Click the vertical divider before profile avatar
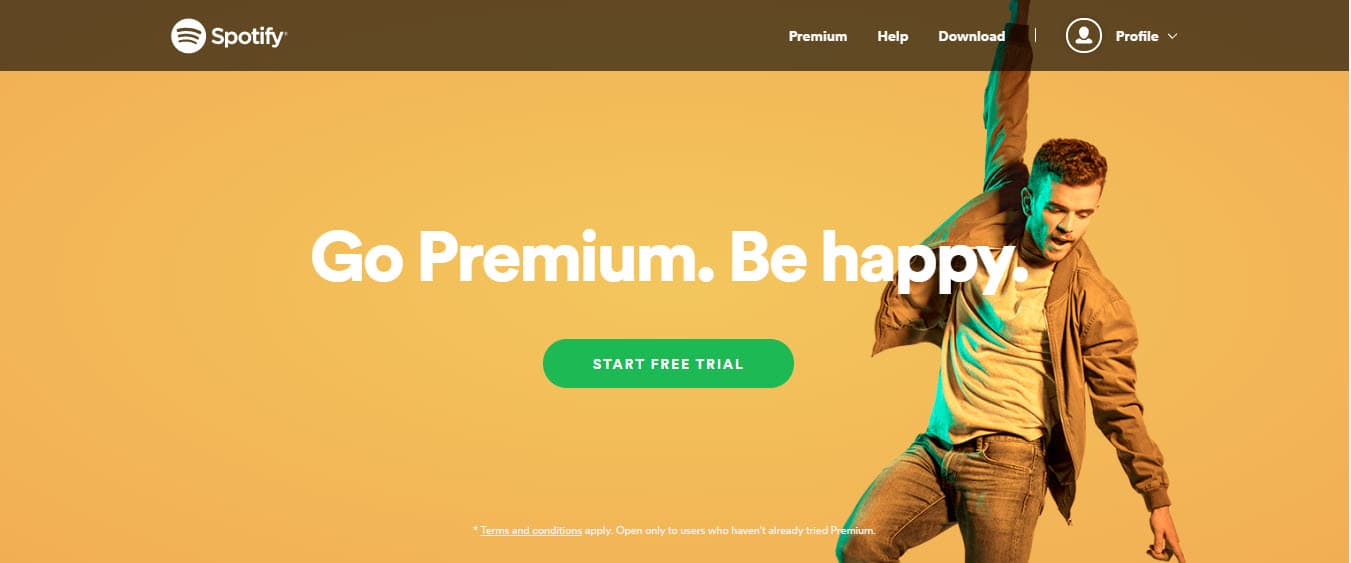The image size is (1351, 563). (x=1035, y=35)
